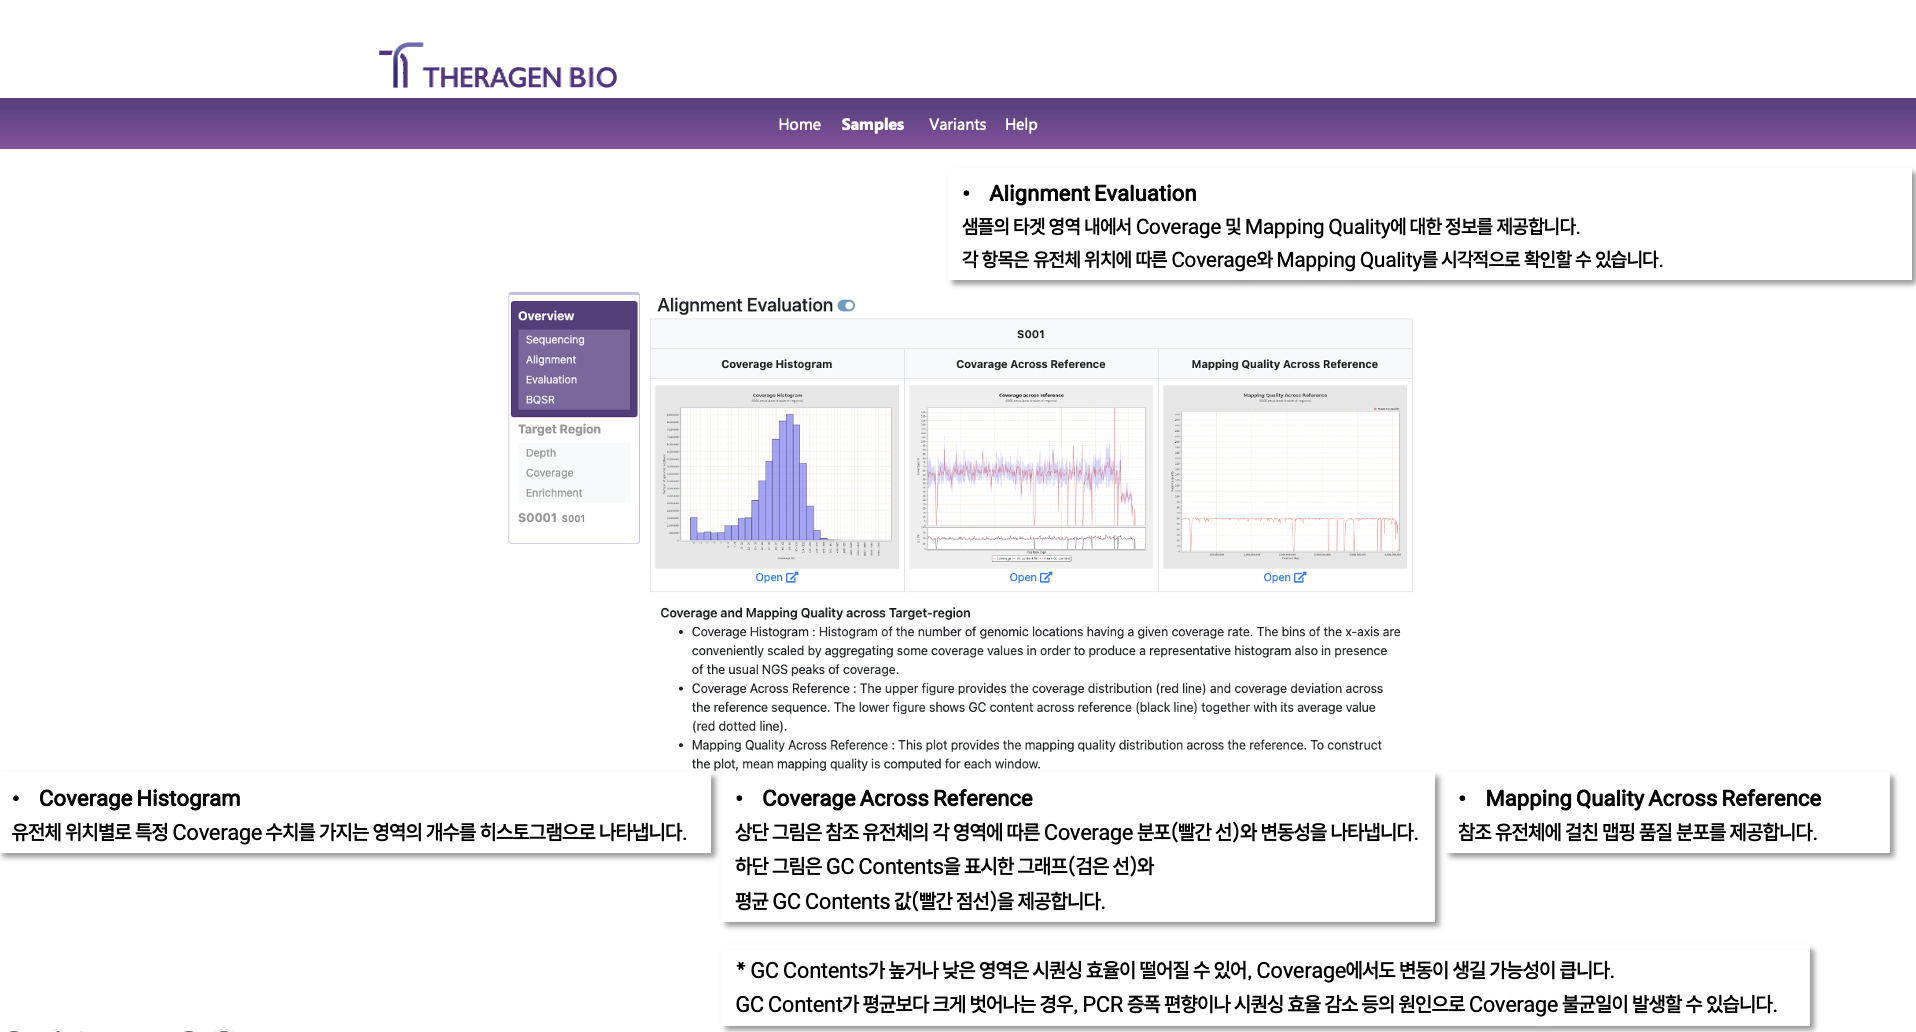Click the Mapping Quality Across Reference column header
The image size is (1916, 1032).
pos(1285,364)
